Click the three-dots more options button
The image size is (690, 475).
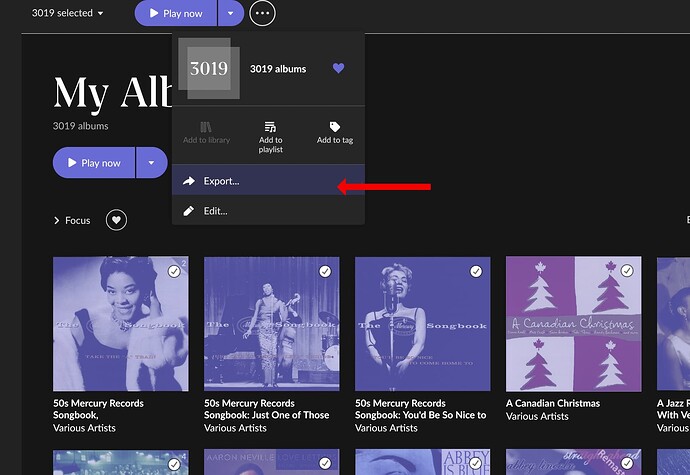[x=262, y=14]
